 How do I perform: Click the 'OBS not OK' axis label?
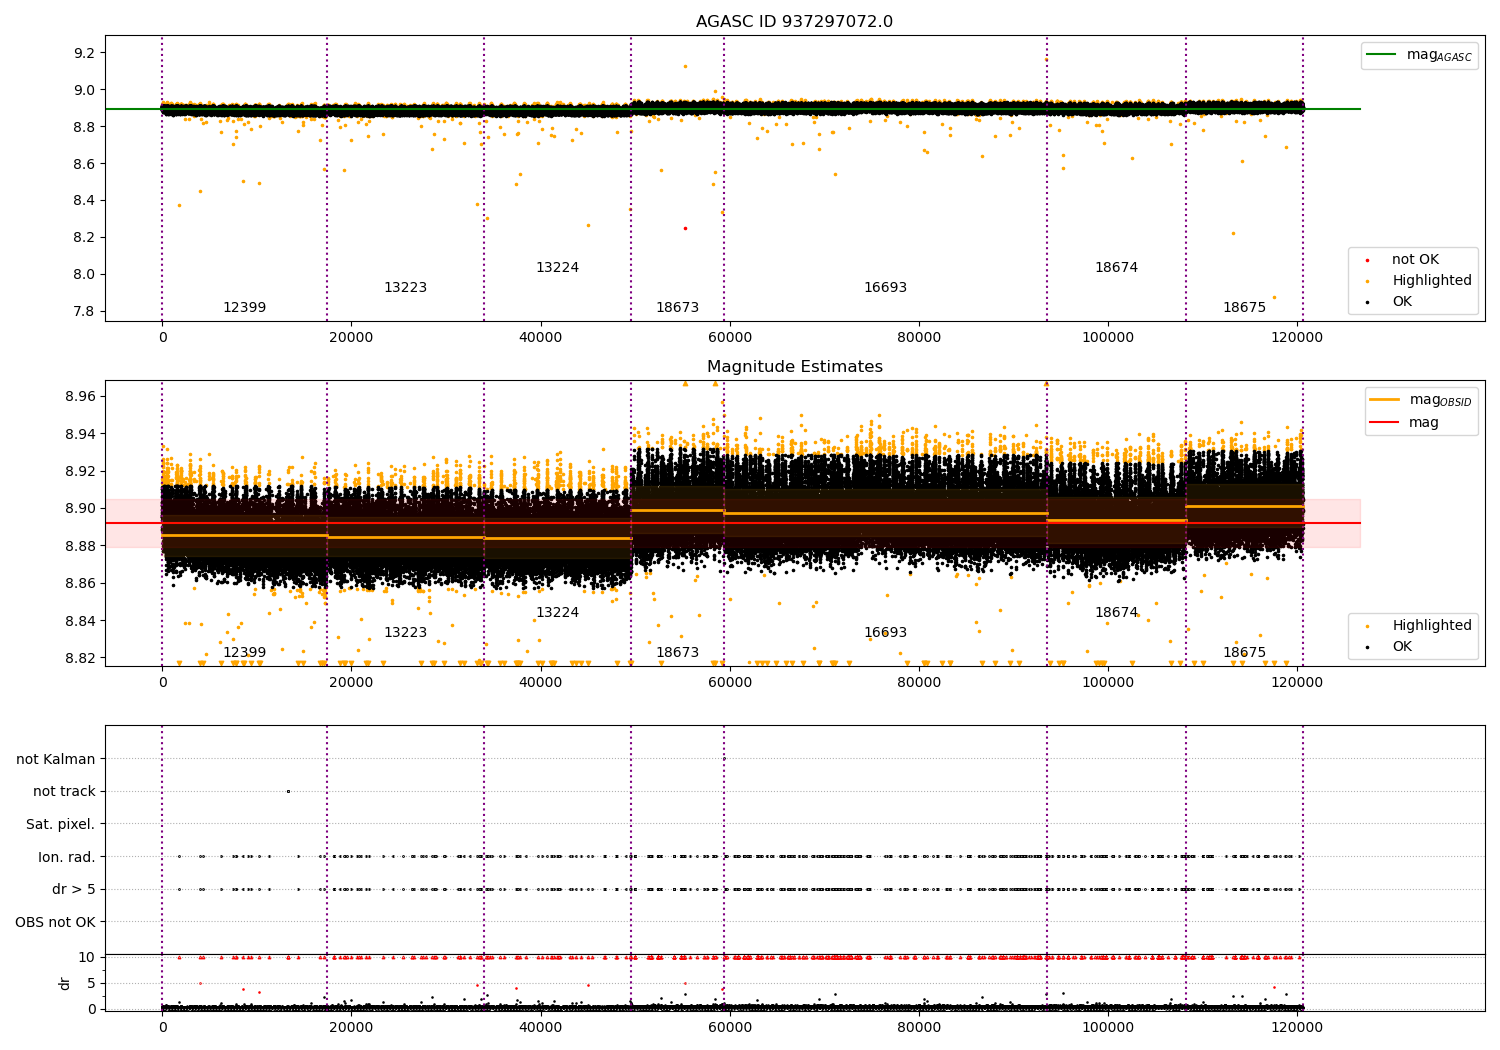pos(56,922)
